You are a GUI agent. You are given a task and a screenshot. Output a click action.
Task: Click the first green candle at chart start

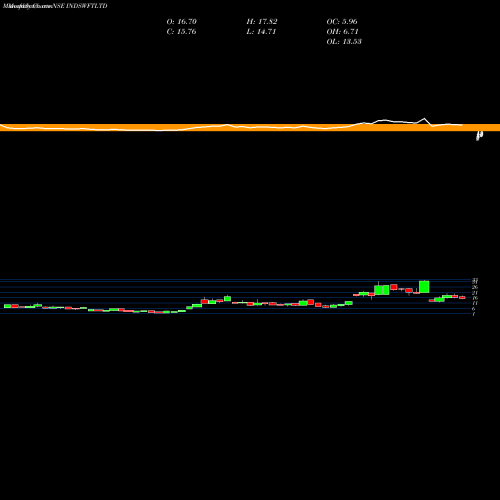click(7, 306)
